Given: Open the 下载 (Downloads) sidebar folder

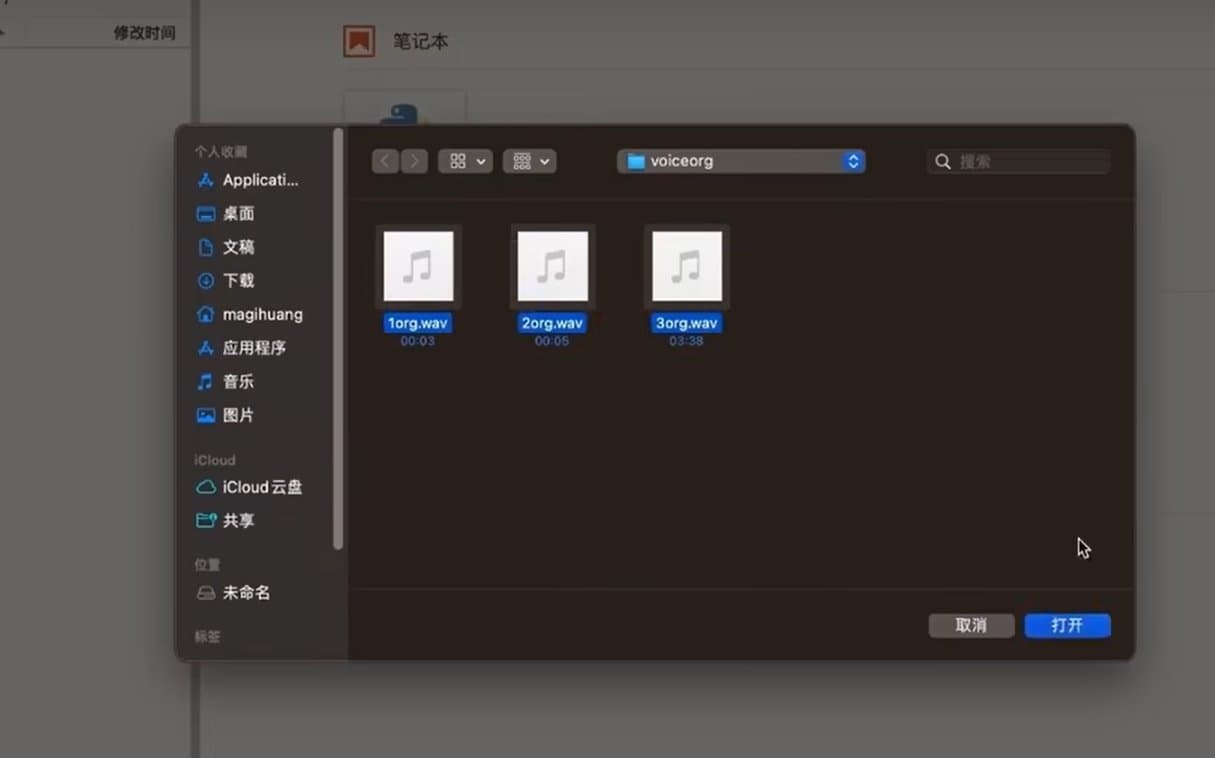Looking at the screenshot, I should pyautogui.click(x=238, y=281).
